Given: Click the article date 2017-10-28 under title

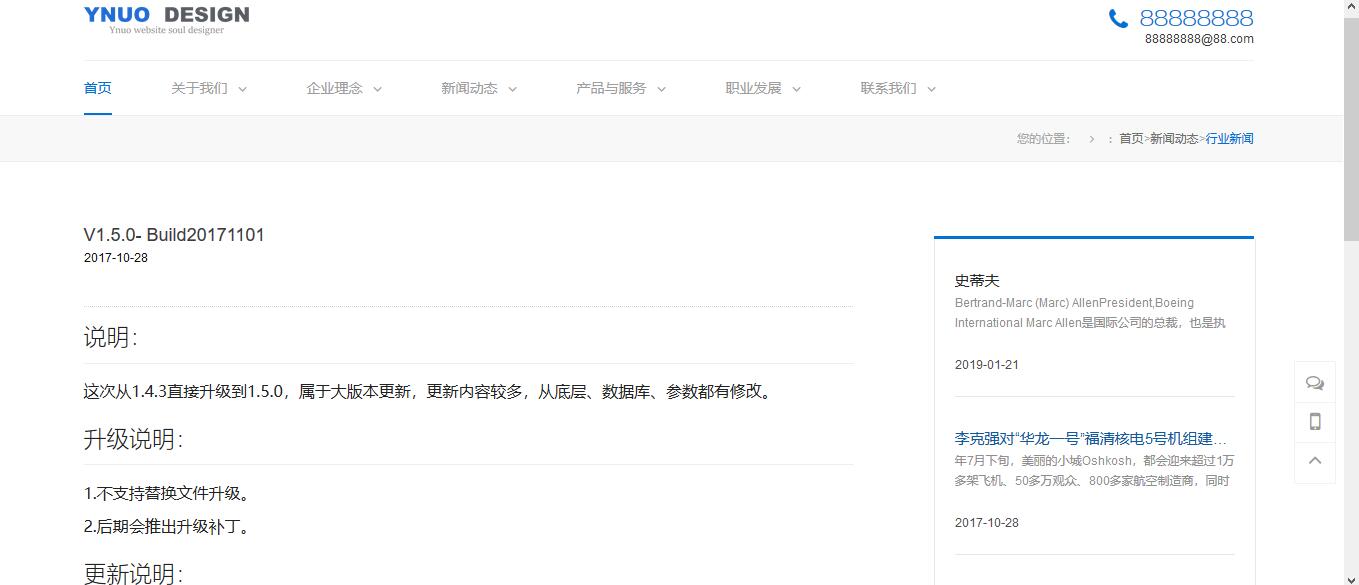Looking at the screenshot, I should [116, 258].
